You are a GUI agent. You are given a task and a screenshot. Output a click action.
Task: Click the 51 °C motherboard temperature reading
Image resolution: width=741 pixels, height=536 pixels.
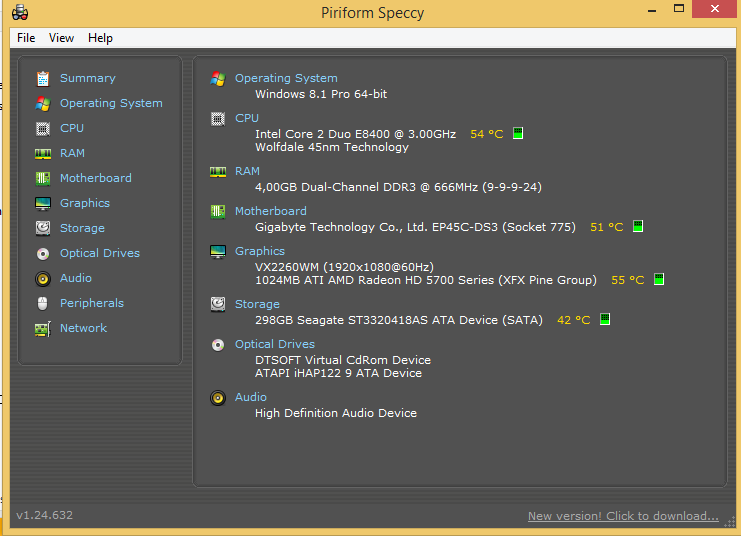pyautogui.click(x=607, y=227)
